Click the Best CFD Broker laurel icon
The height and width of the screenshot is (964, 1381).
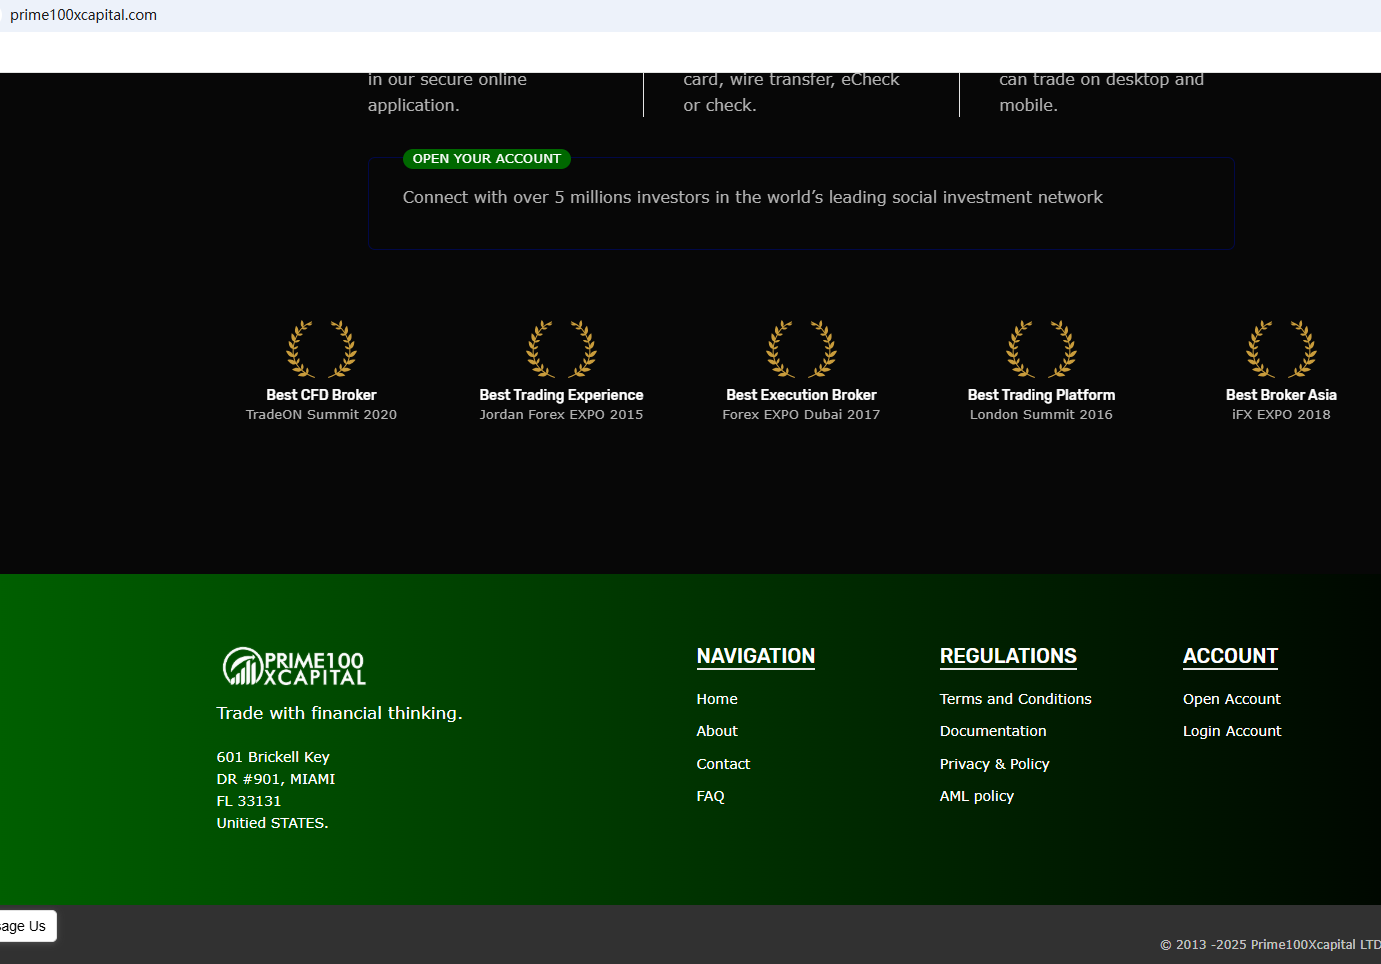321,349
